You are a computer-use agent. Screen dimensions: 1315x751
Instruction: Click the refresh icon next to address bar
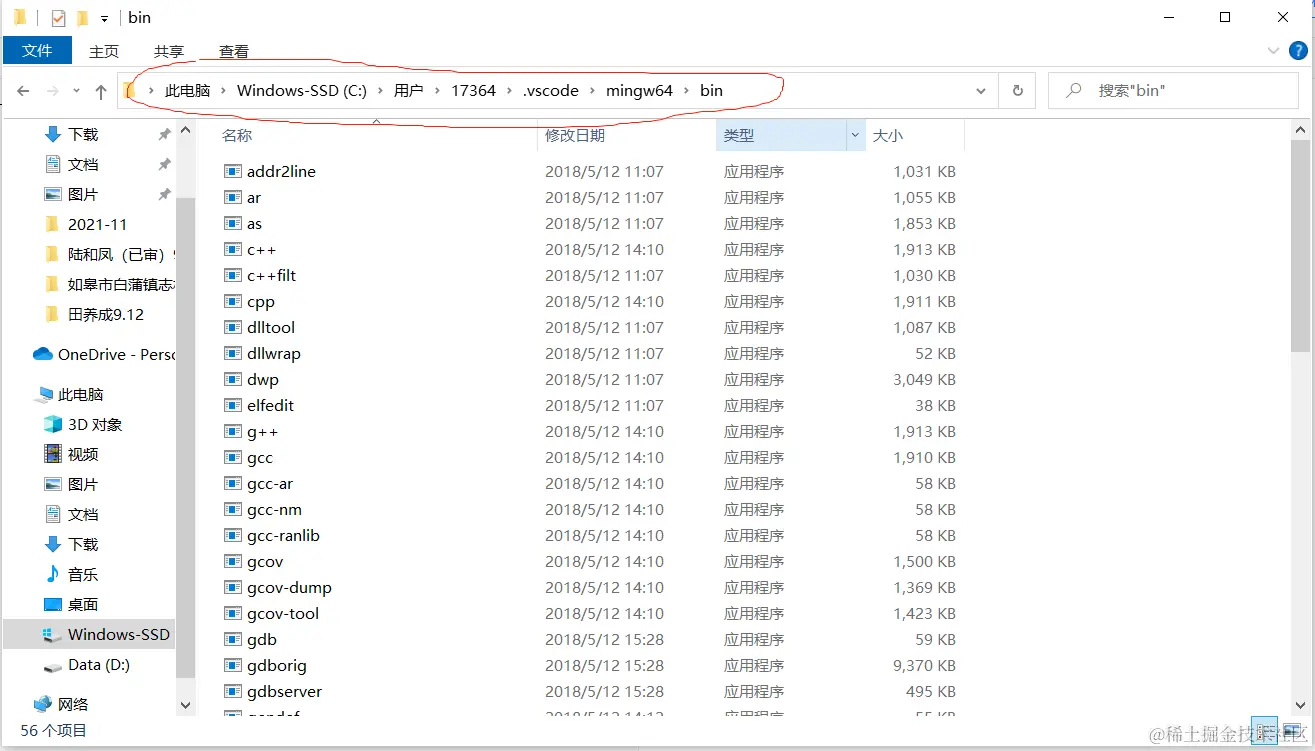(x=1017, y=90)
